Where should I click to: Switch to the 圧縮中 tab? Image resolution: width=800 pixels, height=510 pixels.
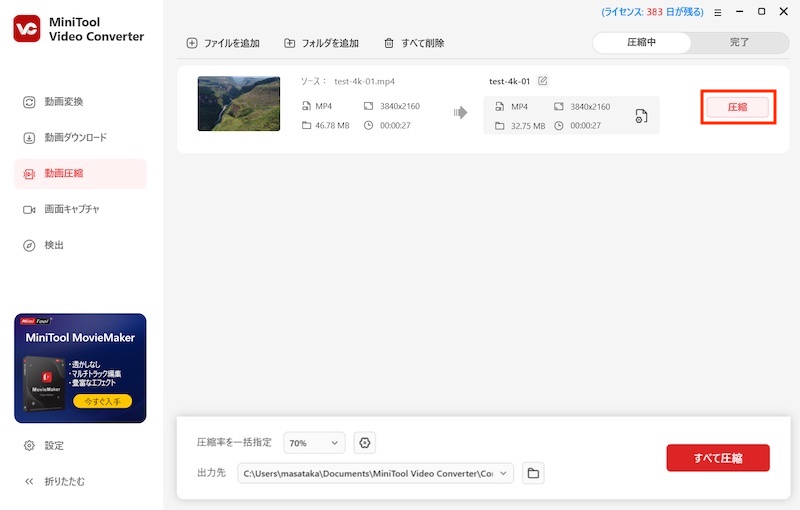coord(642,43)
